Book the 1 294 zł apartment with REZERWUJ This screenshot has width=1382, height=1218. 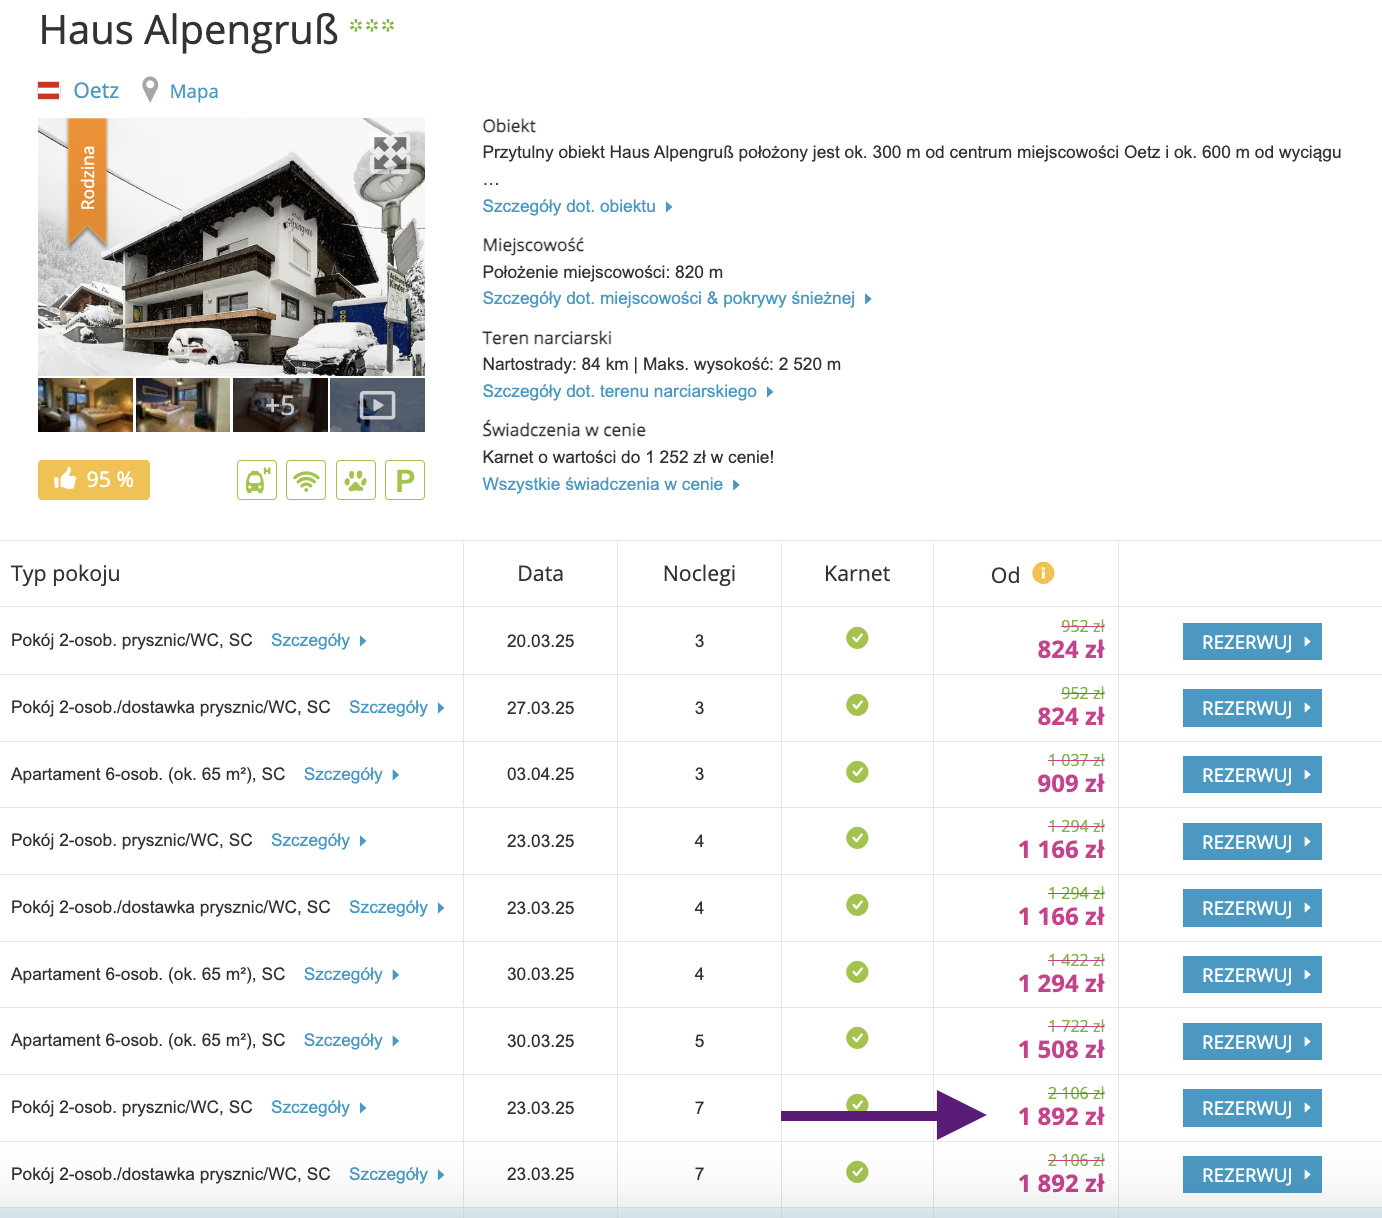pos(1252,975)
